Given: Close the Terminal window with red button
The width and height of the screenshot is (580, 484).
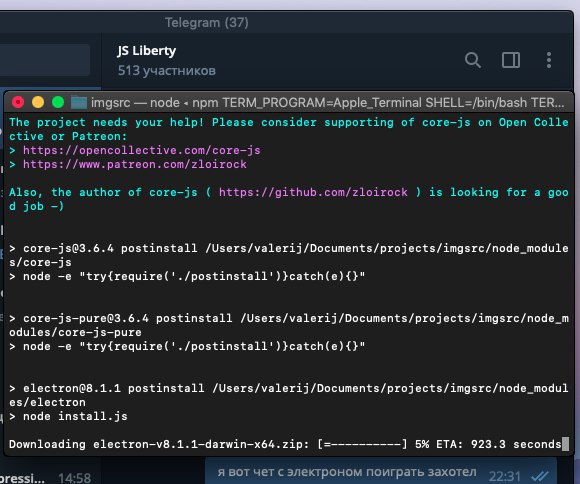Looking at the screenshot, I should (x=18, y=102).
